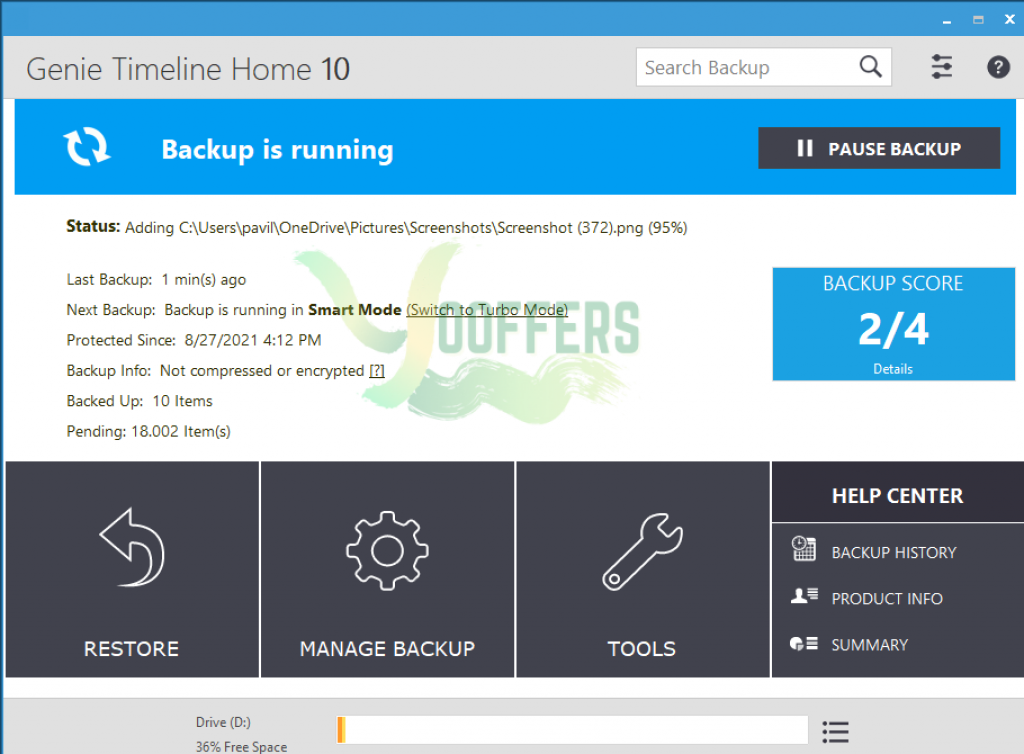Click the Manage Backup gear icon
Image resolution: width=1024 pixels, height=754 pixels.
[x=387, y=550]
